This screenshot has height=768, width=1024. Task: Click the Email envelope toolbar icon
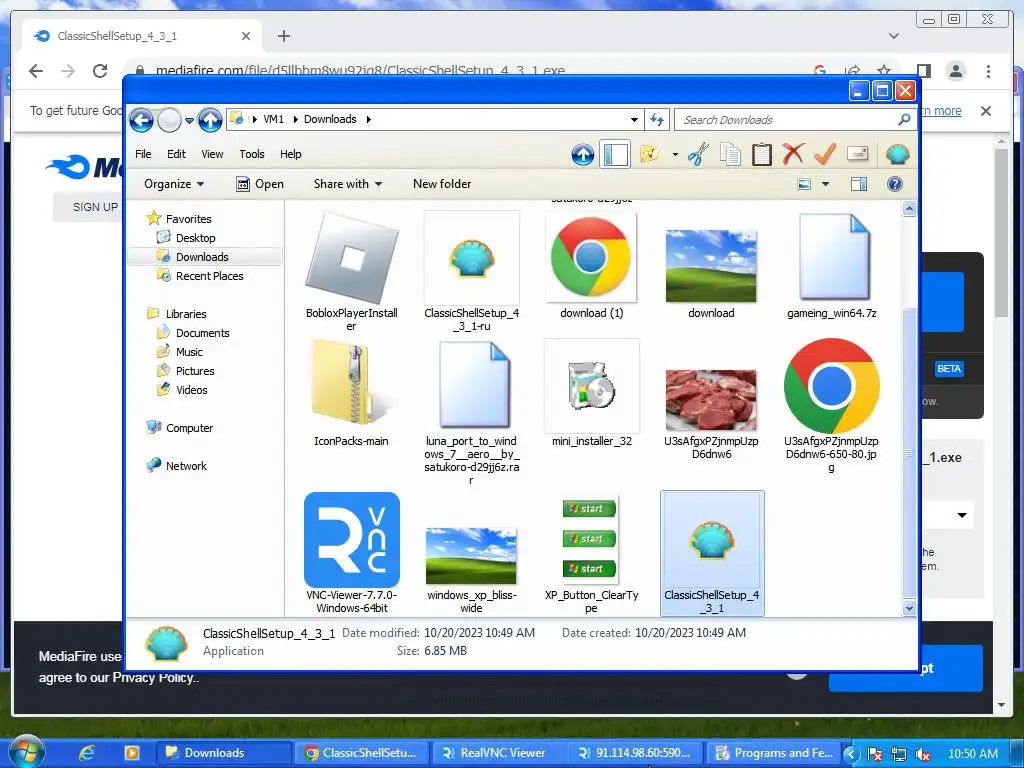[x=857, y=154]
